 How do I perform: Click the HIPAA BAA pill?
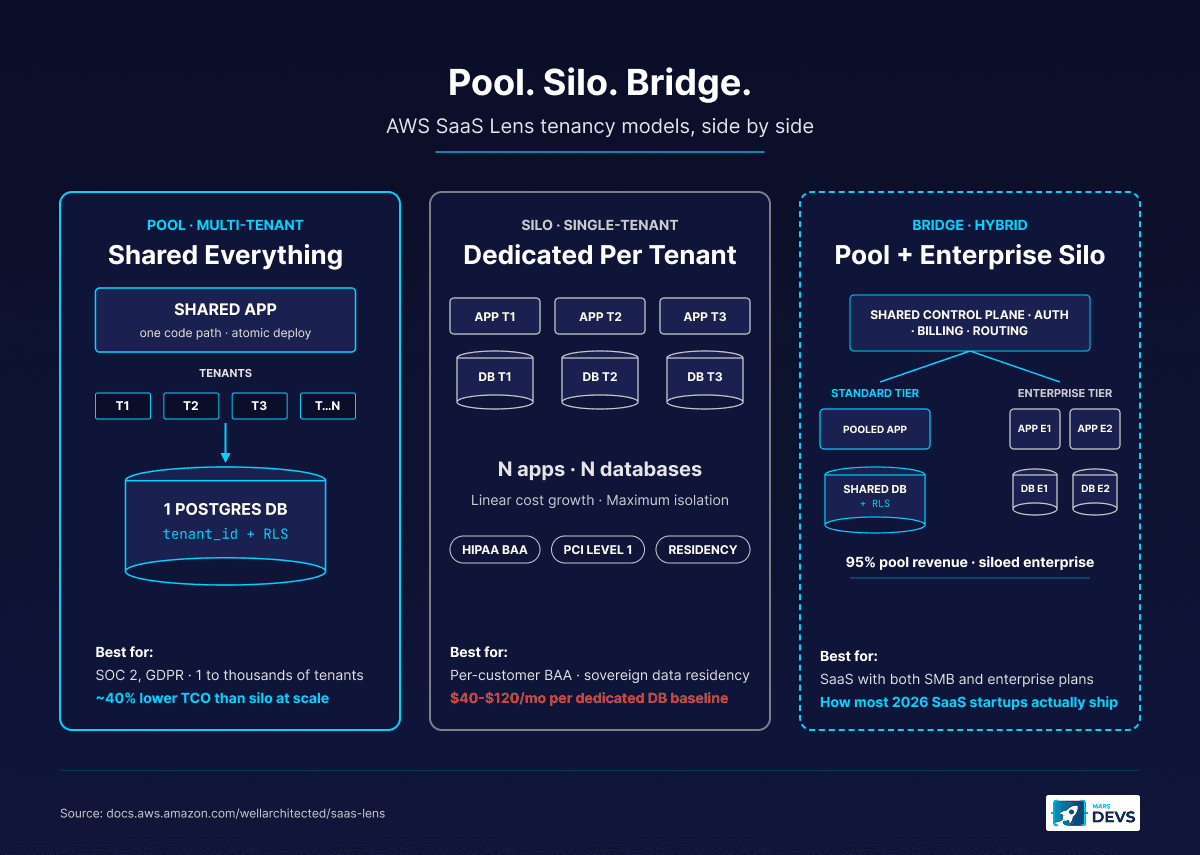(x=495, y=550)
